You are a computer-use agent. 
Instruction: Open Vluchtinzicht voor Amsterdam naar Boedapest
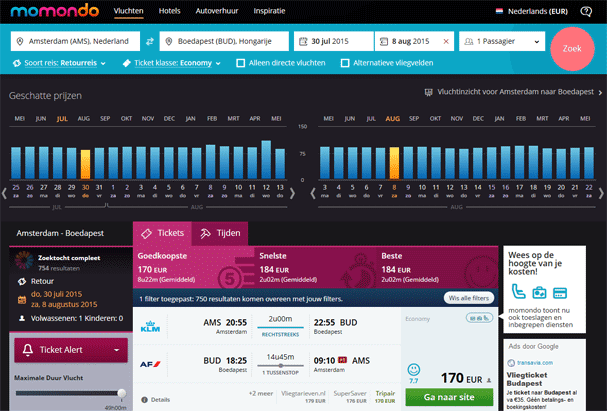point(515,92)
